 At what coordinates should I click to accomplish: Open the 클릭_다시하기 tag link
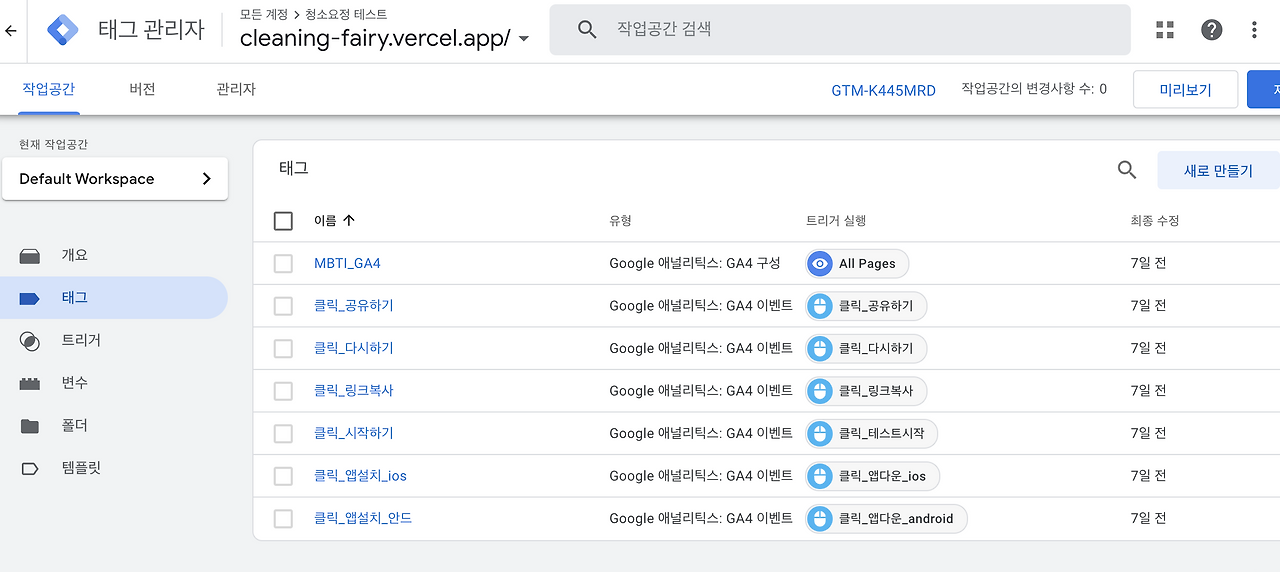coord(354,349)
